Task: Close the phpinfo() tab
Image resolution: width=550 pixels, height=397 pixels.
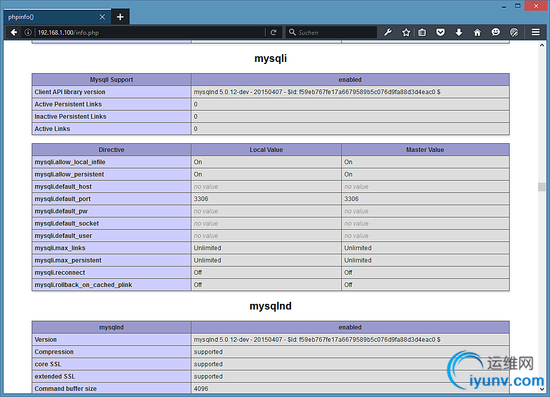Action: point(102,17)
